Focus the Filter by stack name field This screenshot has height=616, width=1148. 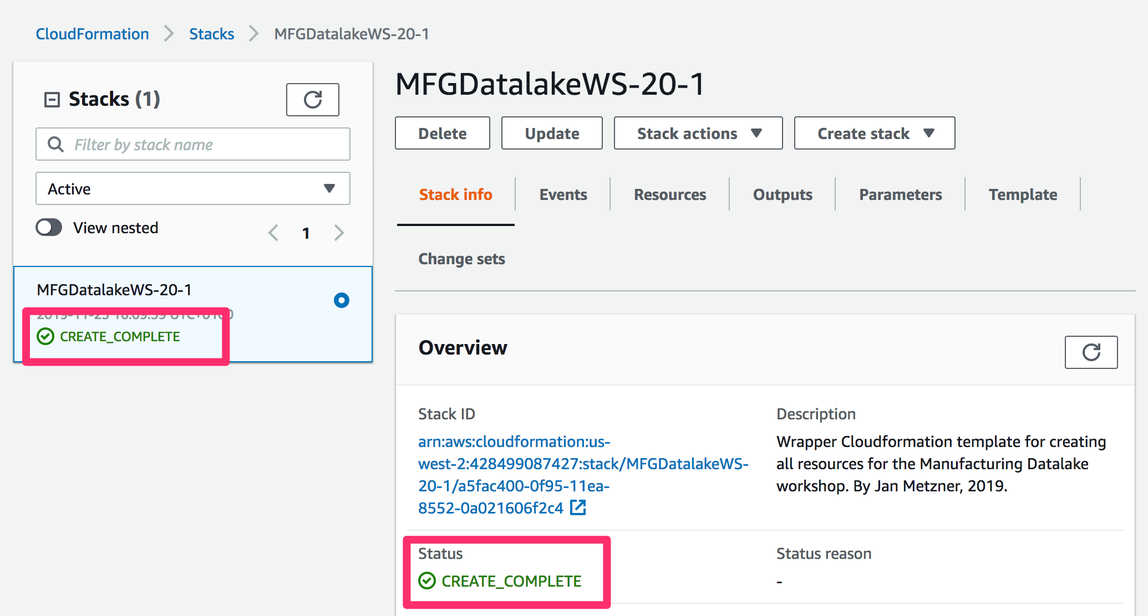coord(205,145)
